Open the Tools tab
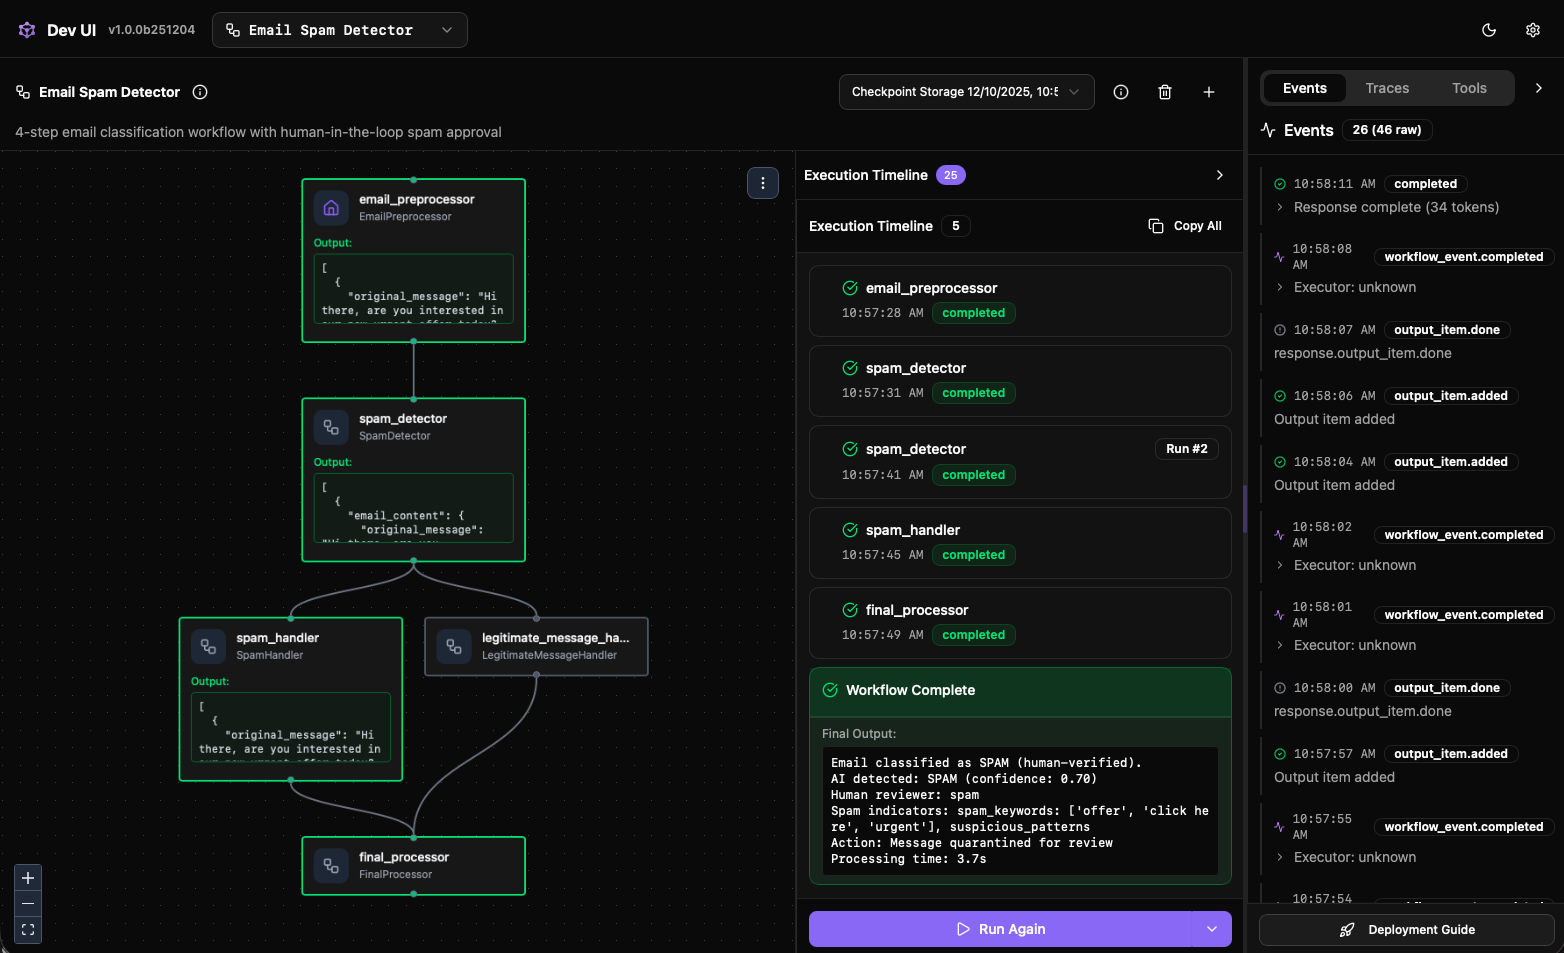 pos(1469,88)
